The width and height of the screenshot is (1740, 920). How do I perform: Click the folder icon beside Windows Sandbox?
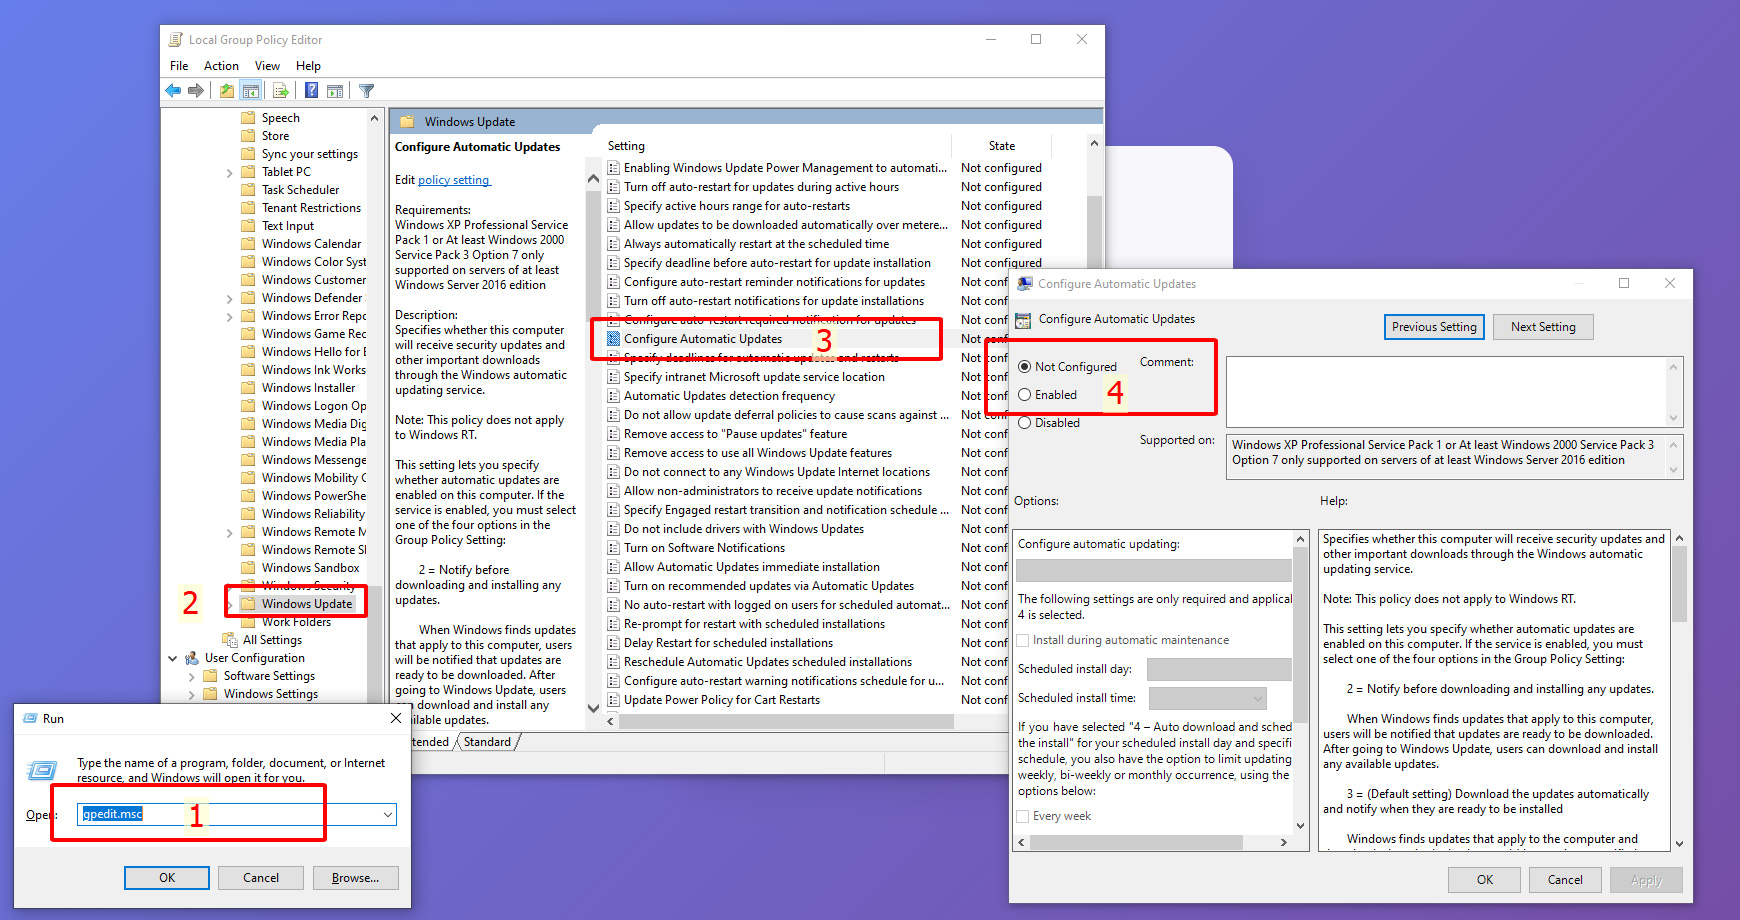pyautogui.click(x=248, y=568)
